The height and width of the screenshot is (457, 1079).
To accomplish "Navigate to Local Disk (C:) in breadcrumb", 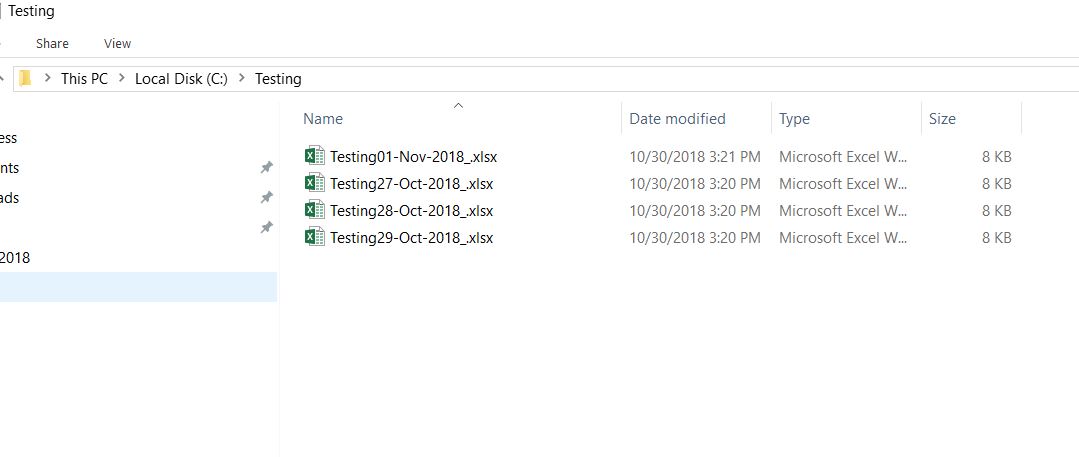I will (181, 78).
